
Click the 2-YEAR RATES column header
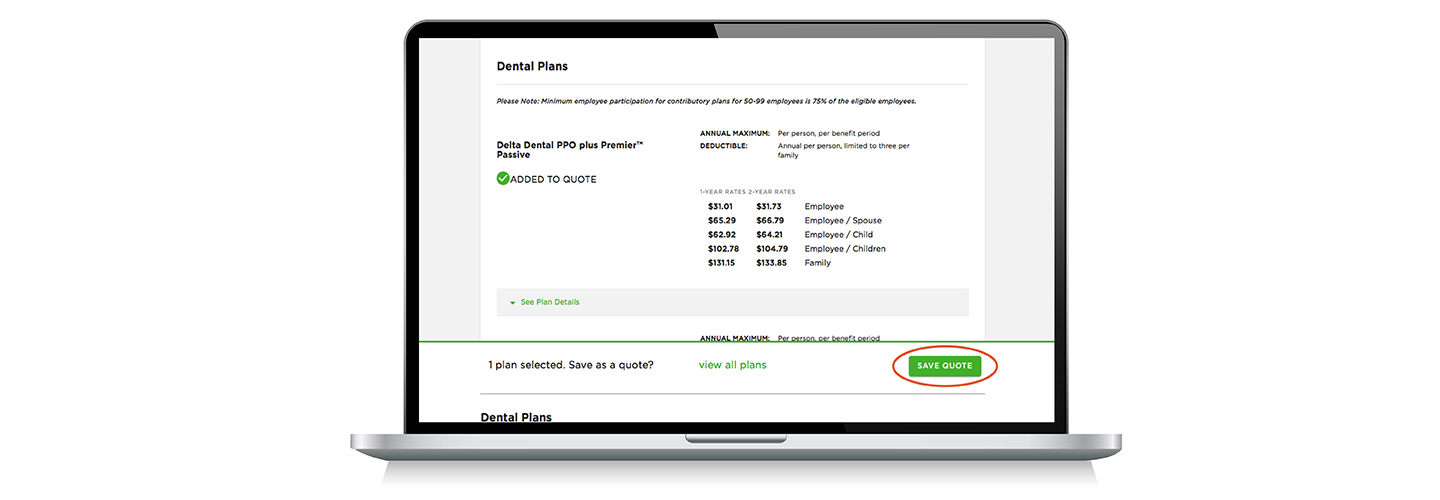point(771,192)
